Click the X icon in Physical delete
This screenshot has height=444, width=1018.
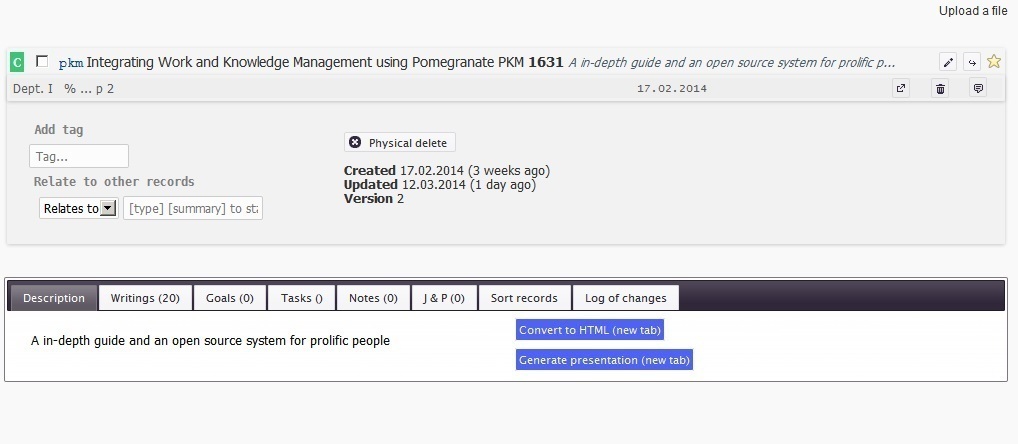355,143
